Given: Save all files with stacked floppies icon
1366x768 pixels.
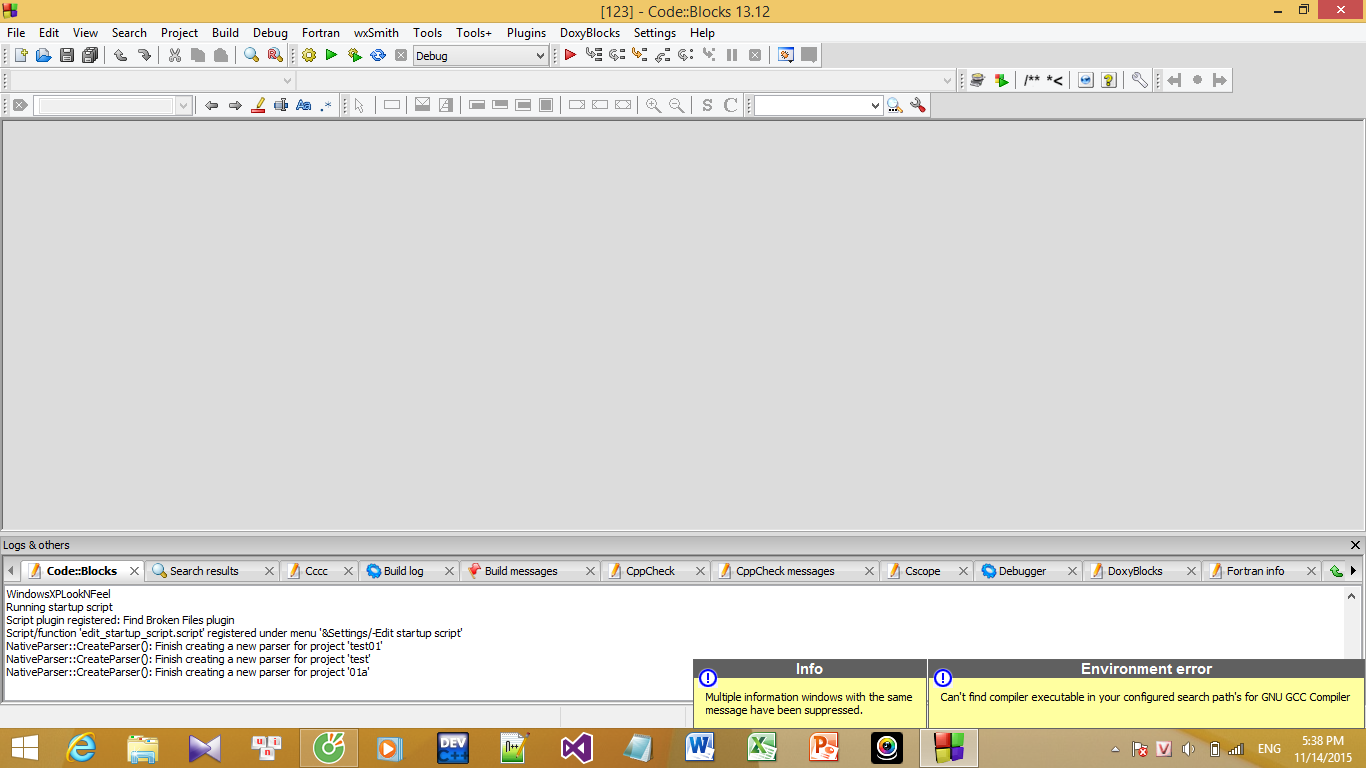Looking at the screenshot, I should pos(90,55).
